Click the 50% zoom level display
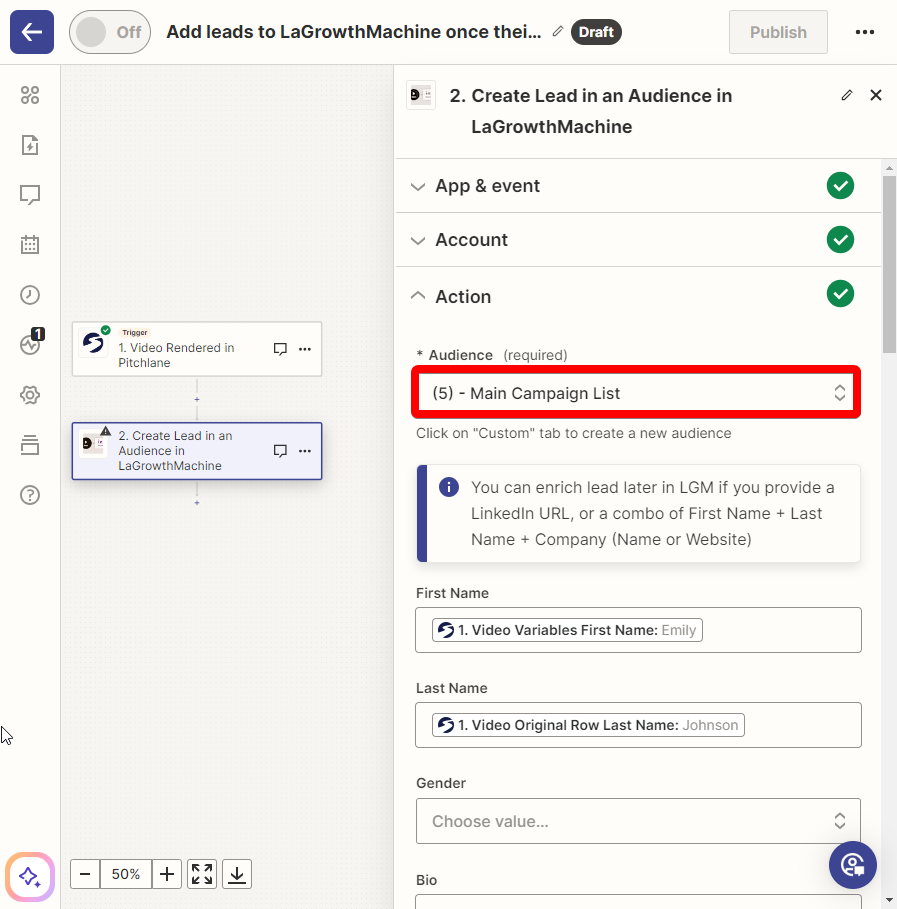Image resolution: width=897 pixels, height=909 pixels. (126, 874)
